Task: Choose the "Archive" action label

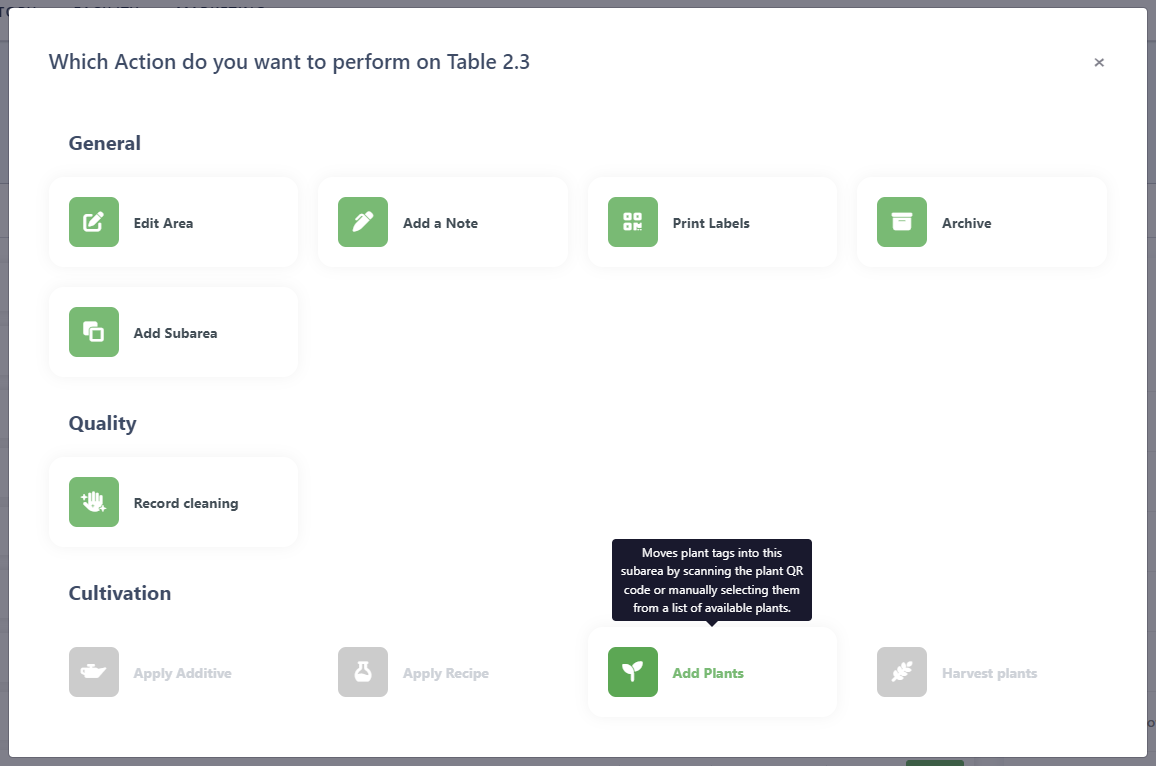Action: coord(966,223)
